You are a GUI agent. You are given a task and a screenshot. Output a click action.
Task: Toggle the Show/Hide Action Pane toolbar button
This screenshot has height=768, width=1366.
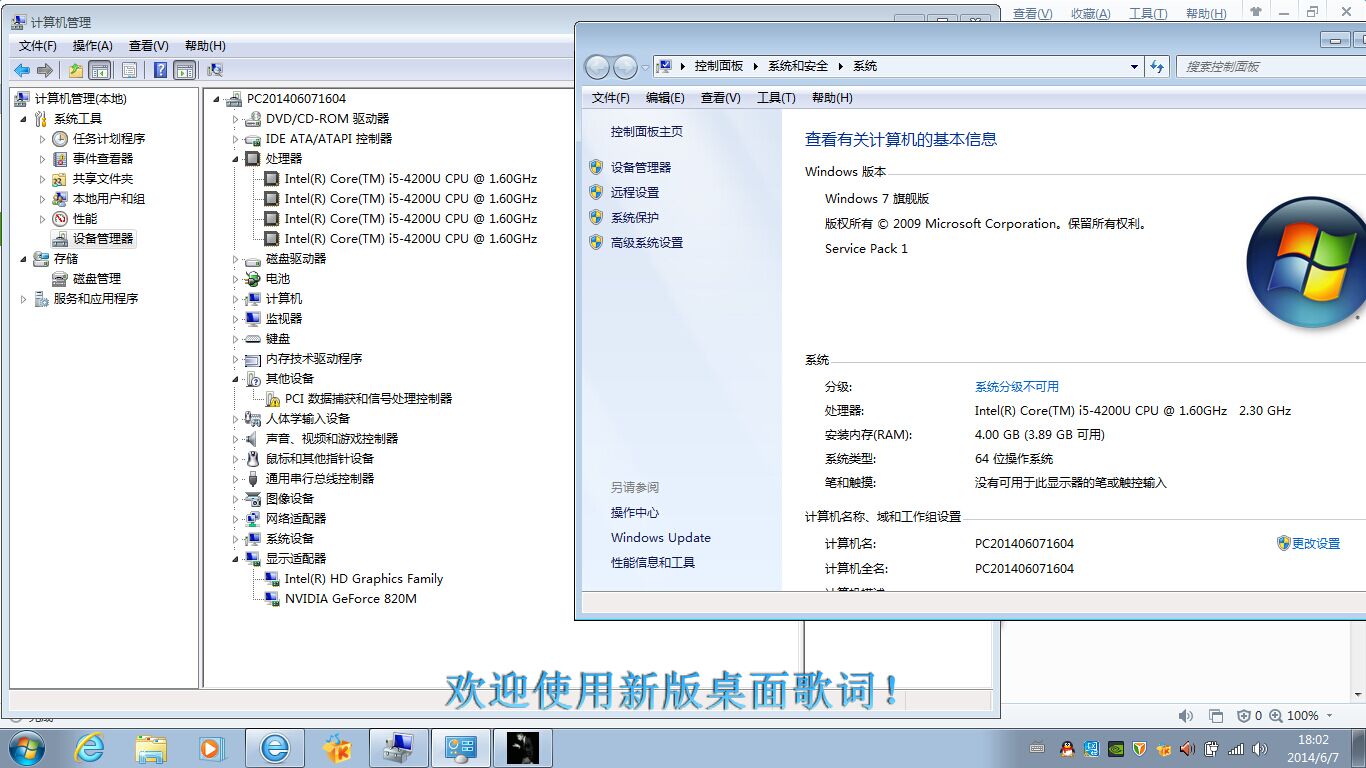pyautogui.click(x=184, y=70)
